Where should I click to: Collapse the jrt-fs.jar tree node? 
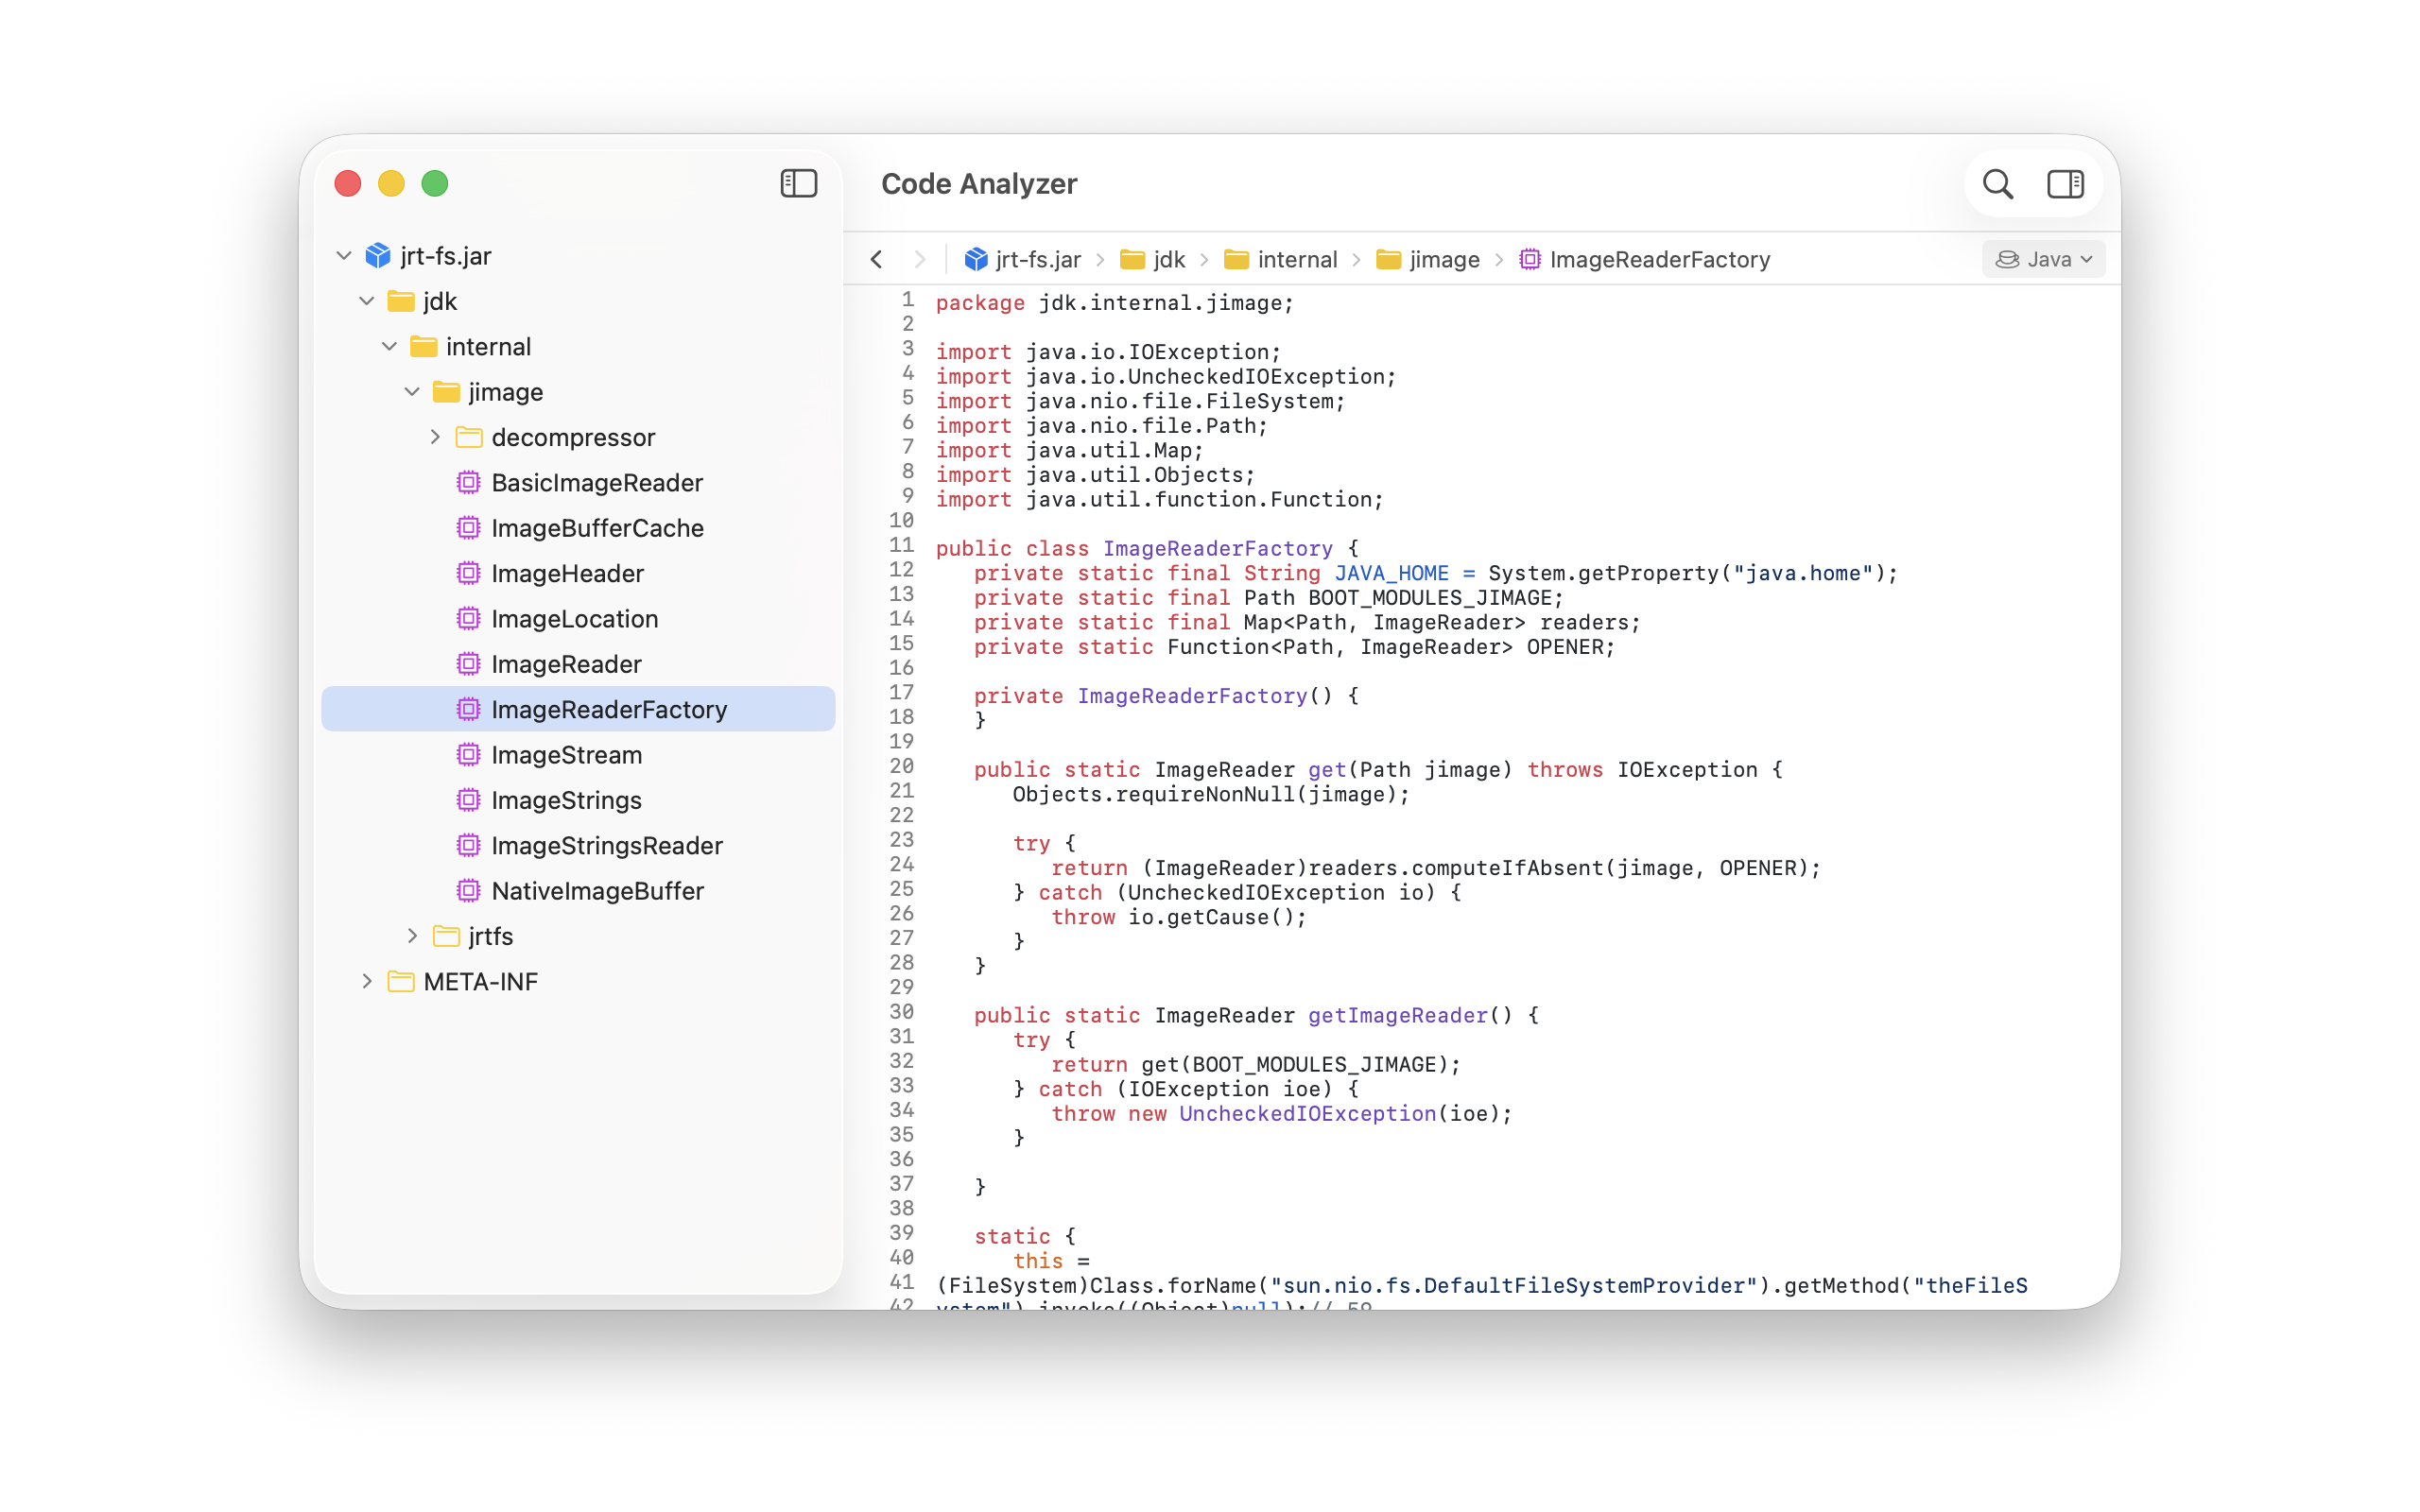344,256
